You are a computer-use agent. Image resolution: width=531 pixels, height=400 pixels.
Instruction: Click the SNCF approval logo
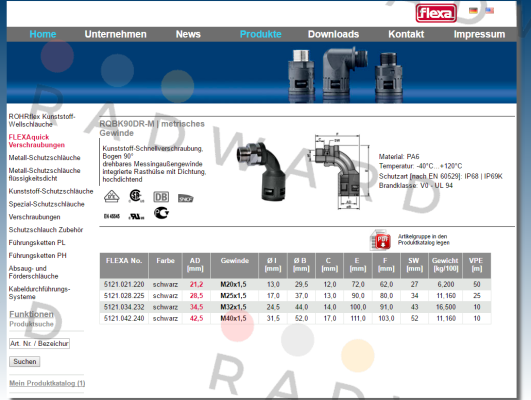pos(186,198)
